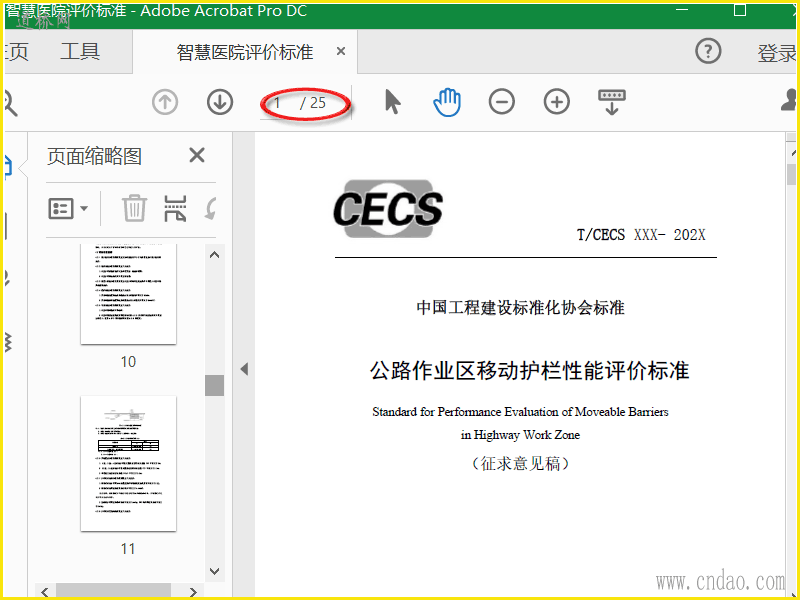Image resolution: width=800 pixels, height=600 pixels.
Task: Click the 页面缩略图 panel title
Action: point(94,156)
